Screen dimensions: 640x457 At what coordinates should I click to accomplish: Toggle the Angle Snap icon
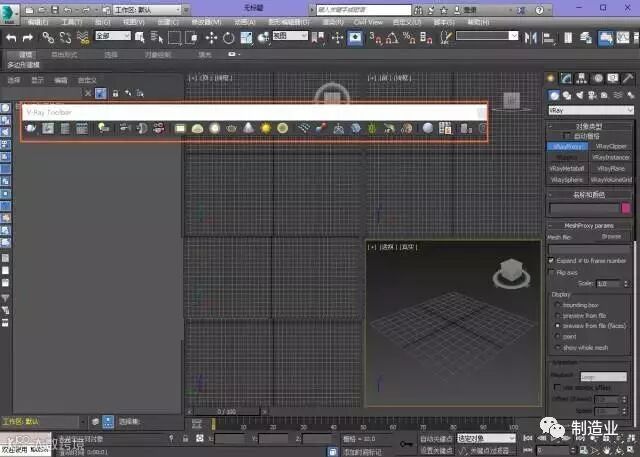(392, 38)
